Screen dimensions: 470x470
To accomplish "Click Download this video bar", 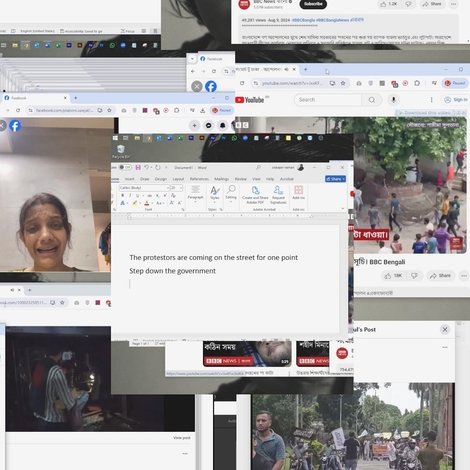I will [x=431, y=113].
